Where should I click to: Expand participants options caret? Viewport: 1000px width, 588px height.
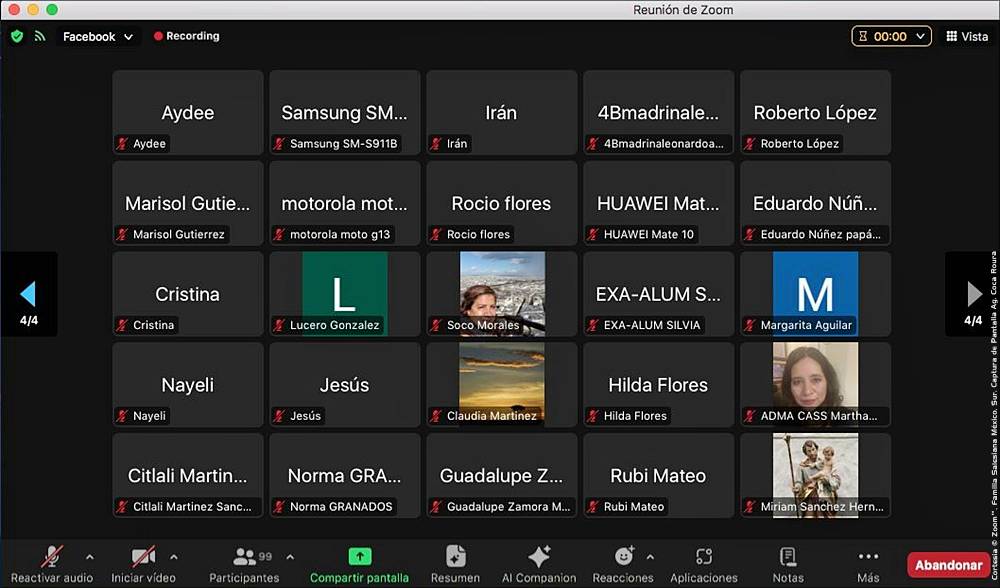point(290,557)
